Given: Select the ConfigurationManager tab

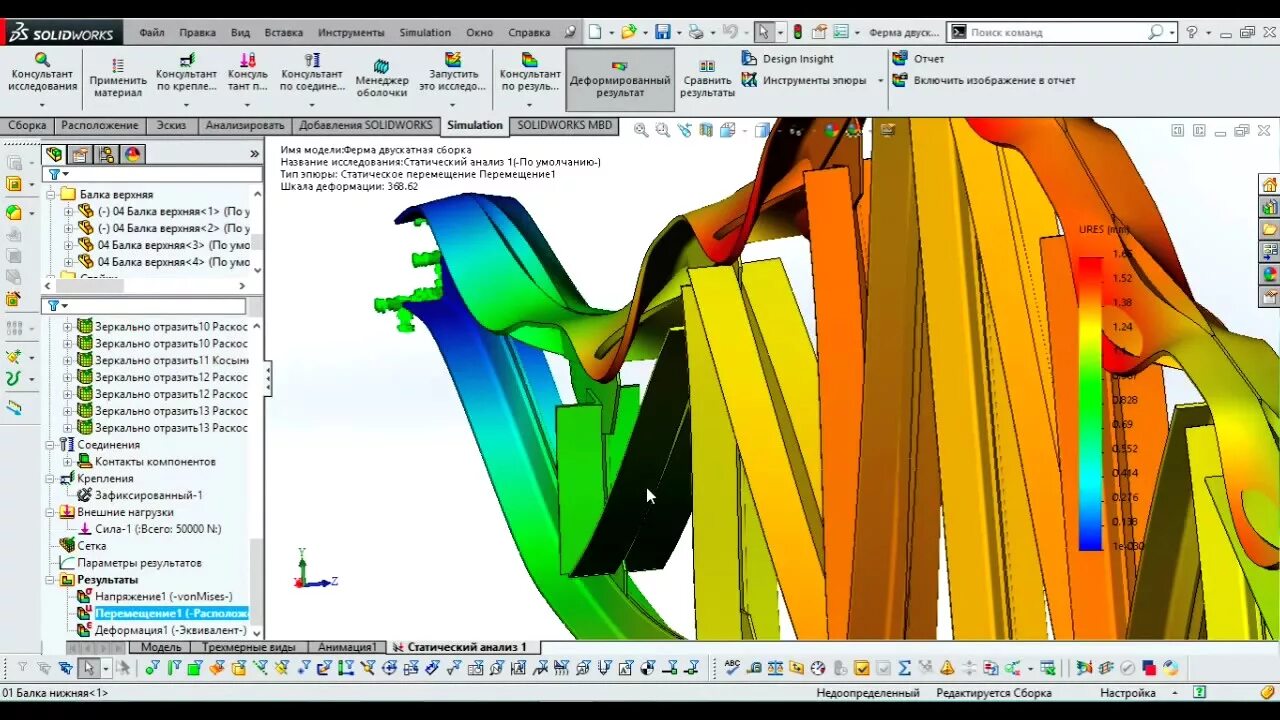Looking at the screenshot, I should tap(107, 154).
